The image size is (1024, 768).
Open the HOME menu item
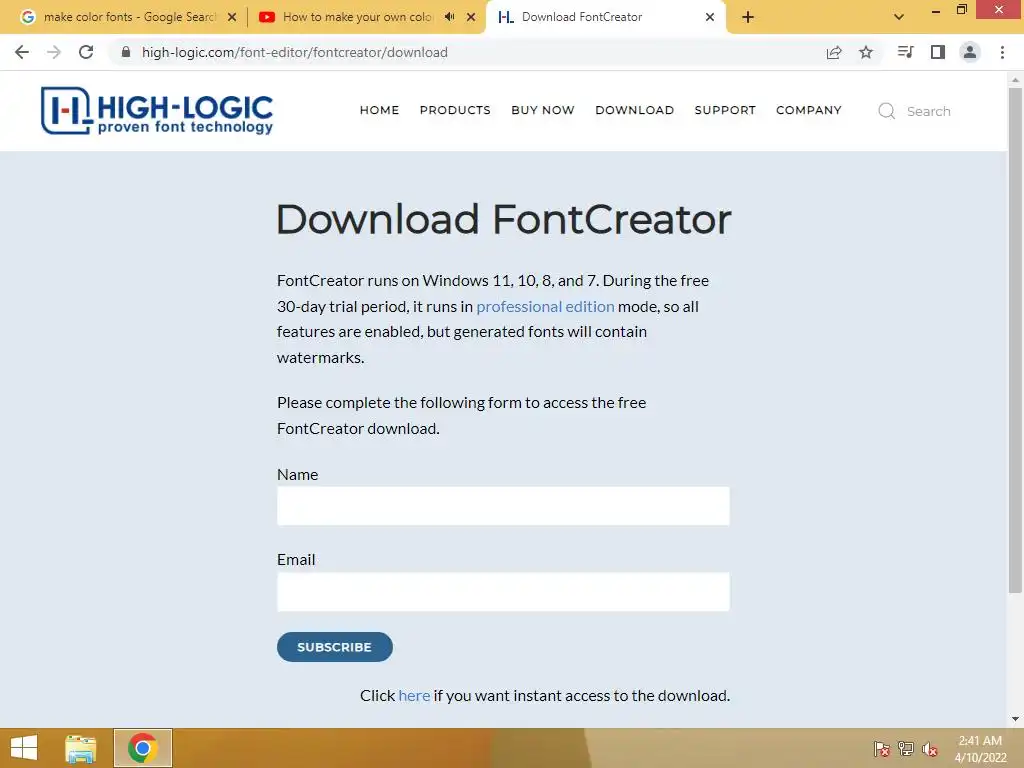pos(379,110)
